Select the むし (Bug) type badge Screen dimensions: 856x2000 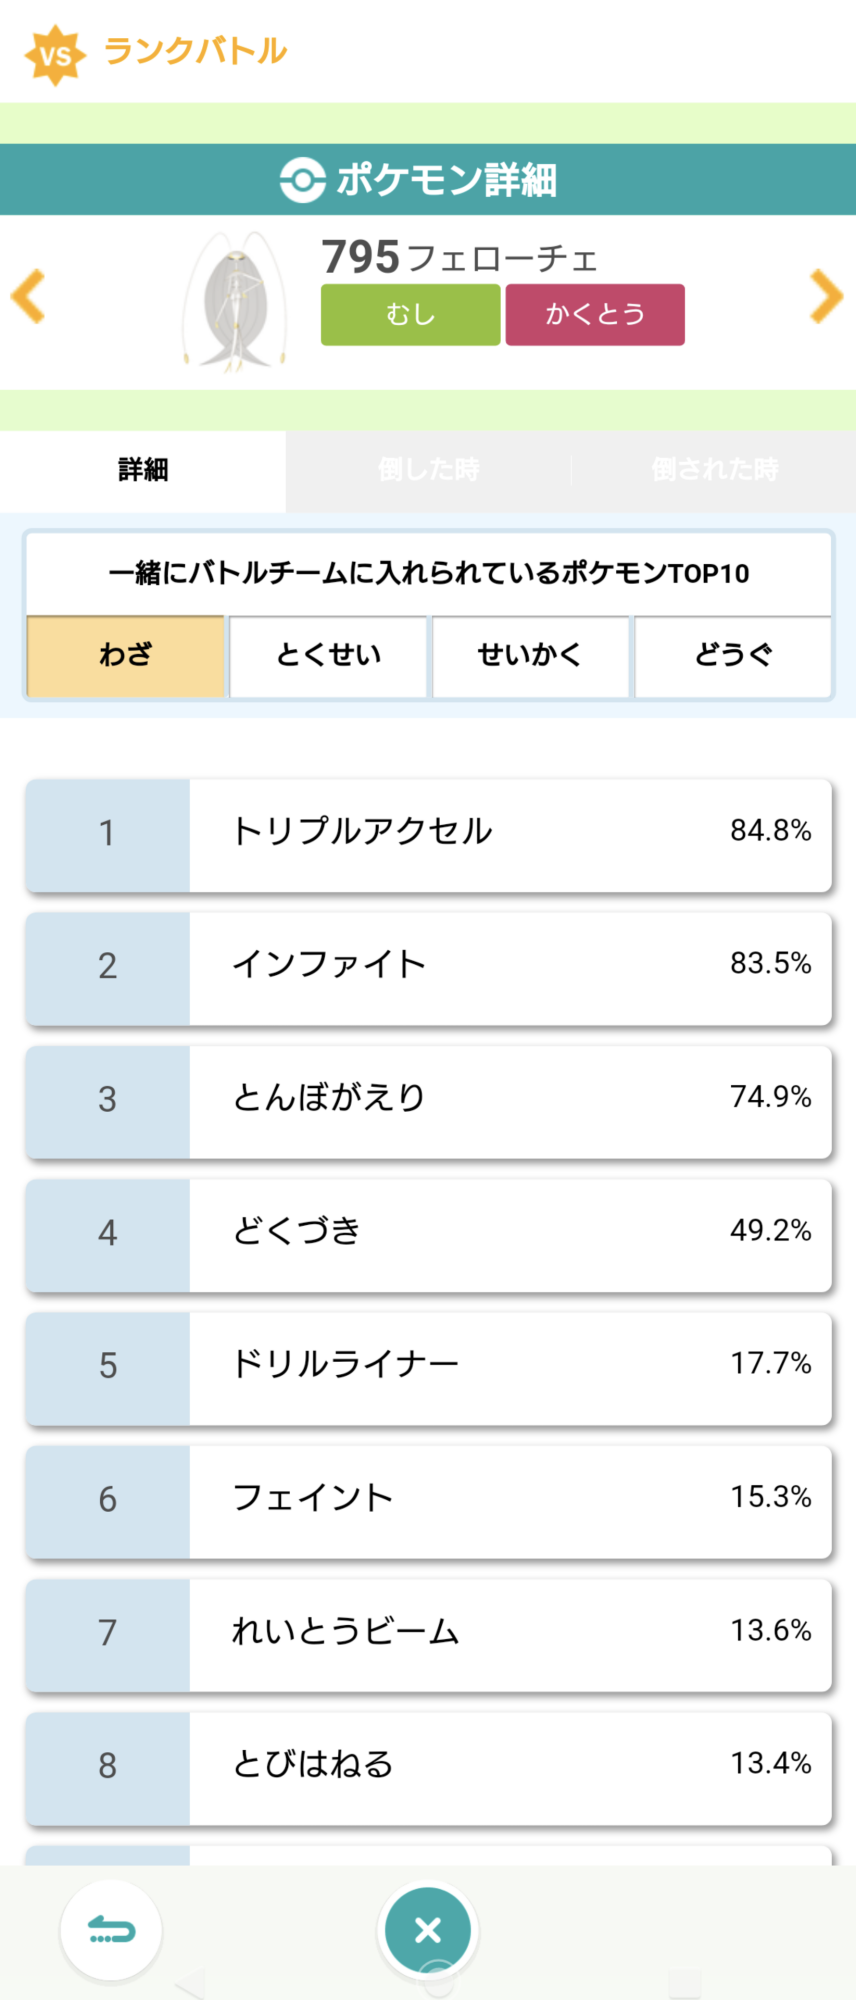pyautogui.click(x=410, y=315)
